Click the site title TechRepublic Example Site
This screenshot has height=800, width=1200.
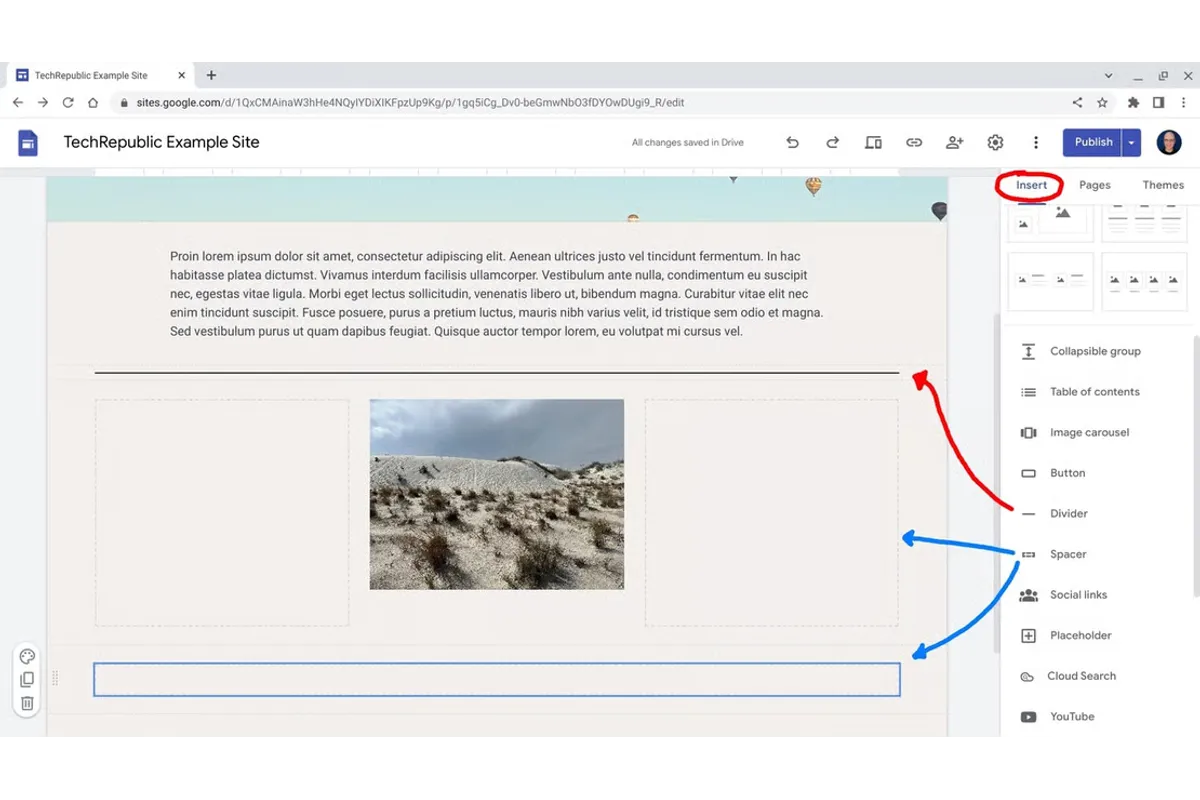point(161,142)
